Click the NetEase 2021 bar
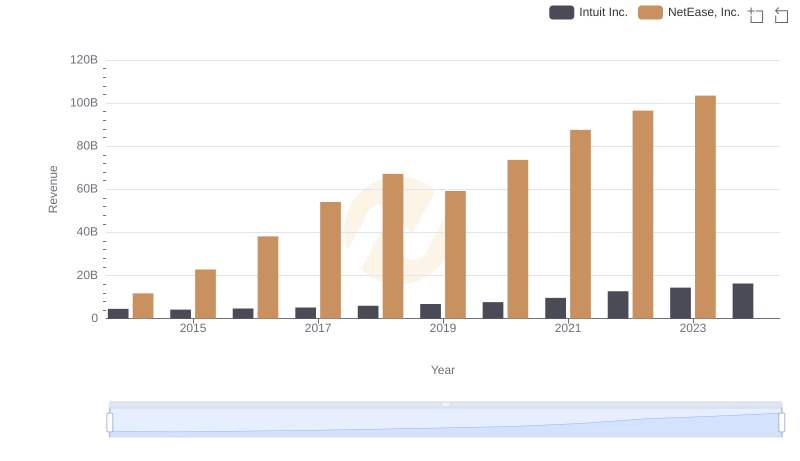 pyautogui.click(x=580, y=224)
